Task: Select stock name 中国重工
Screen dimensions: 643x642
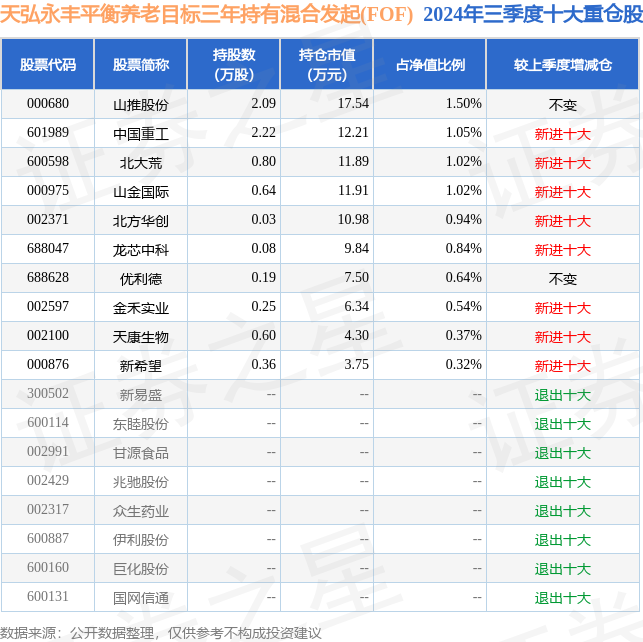Action: coord(141,134)
